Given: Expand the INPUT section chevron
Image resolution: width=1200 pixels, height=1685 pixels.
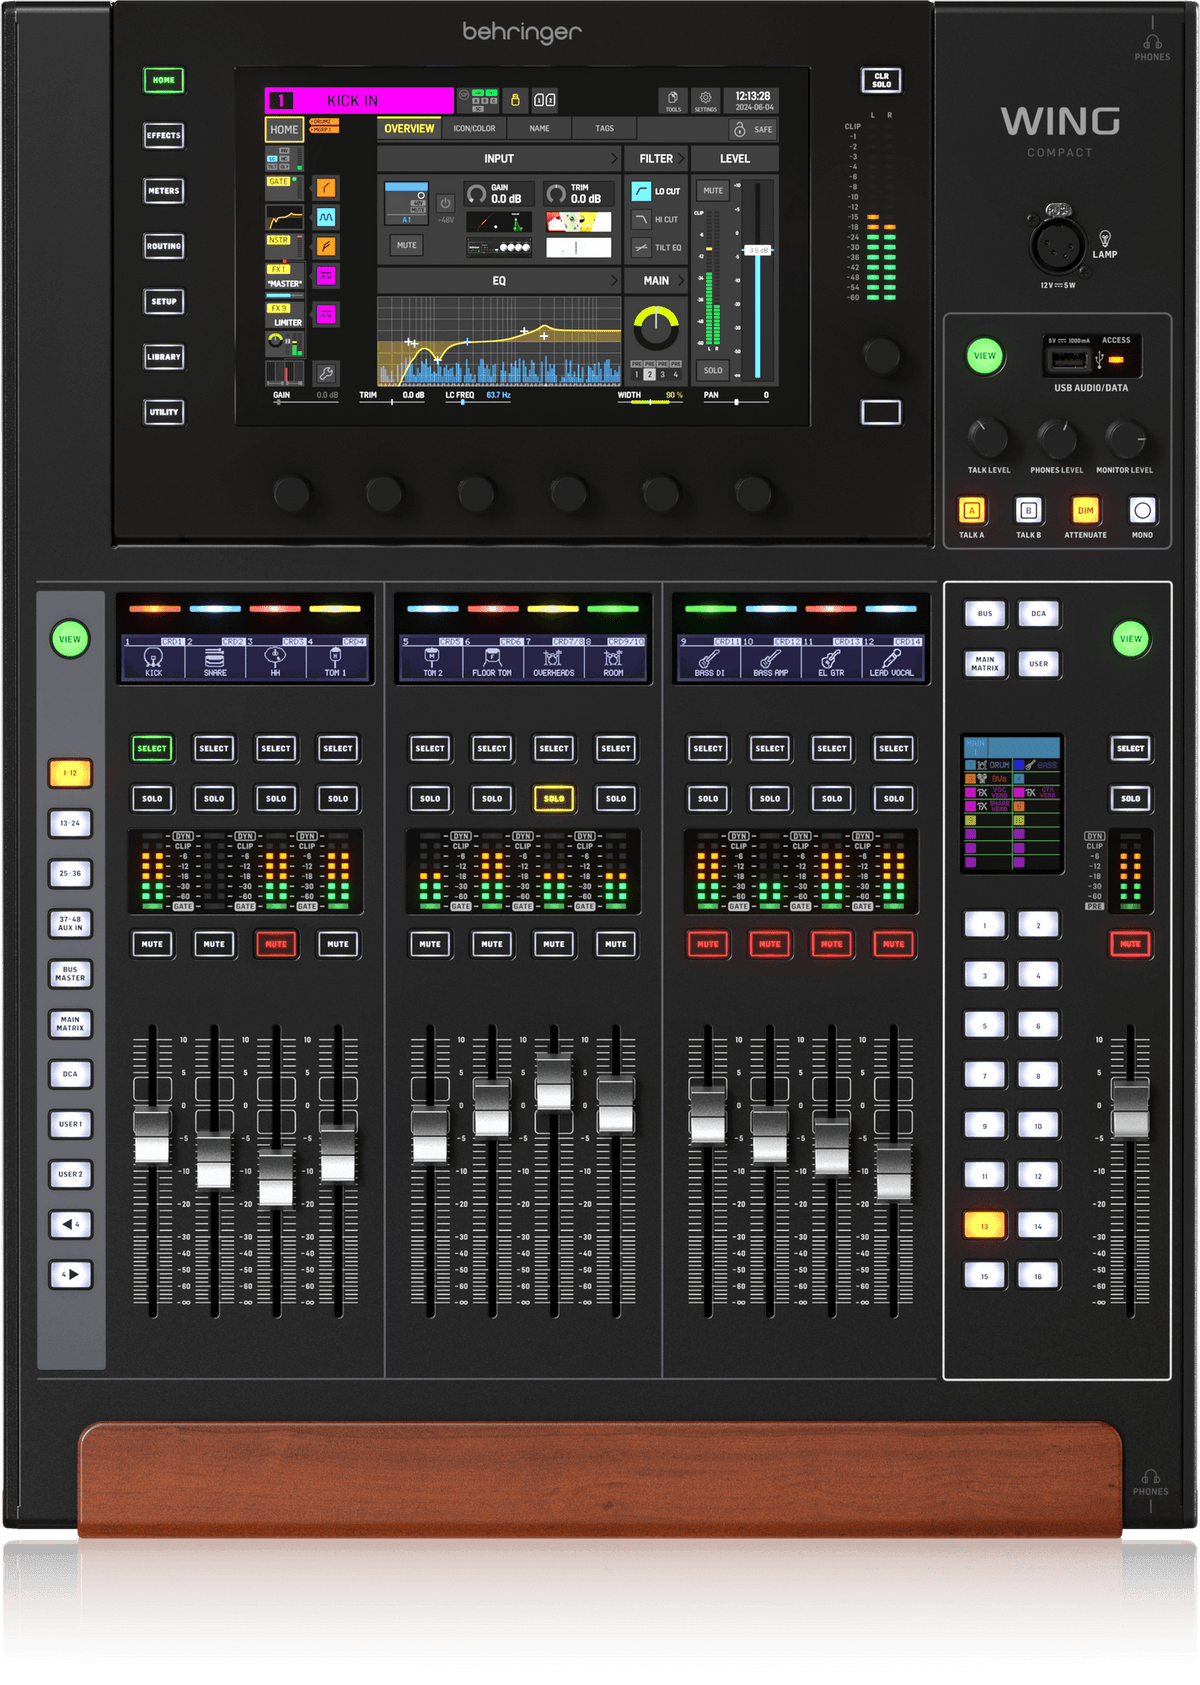Looking at the screenshot, I should pyautogui.click(x=614, y=158).
